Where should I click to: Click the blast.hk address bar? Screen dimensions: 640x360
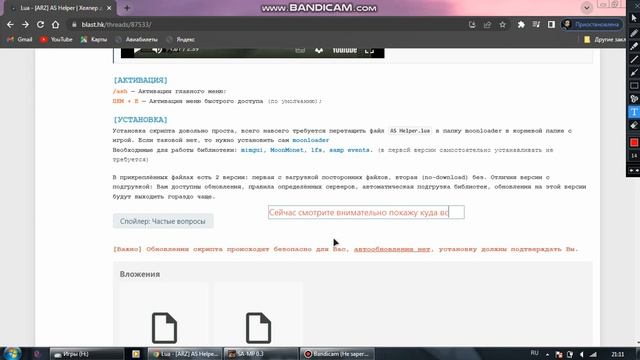pyautogui.click(x=265, y=24)
